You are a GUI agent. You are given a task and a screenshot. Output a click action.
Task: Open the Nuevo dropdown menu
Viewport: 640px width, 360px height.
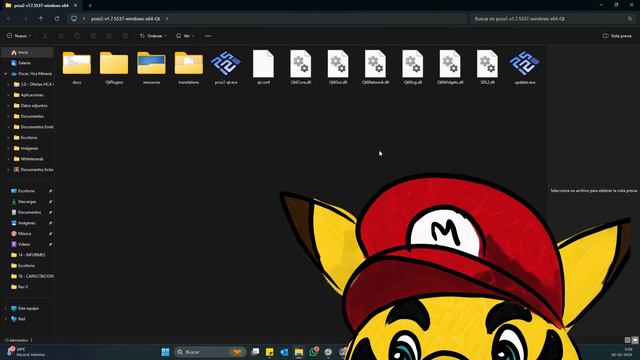coord(19,36)
